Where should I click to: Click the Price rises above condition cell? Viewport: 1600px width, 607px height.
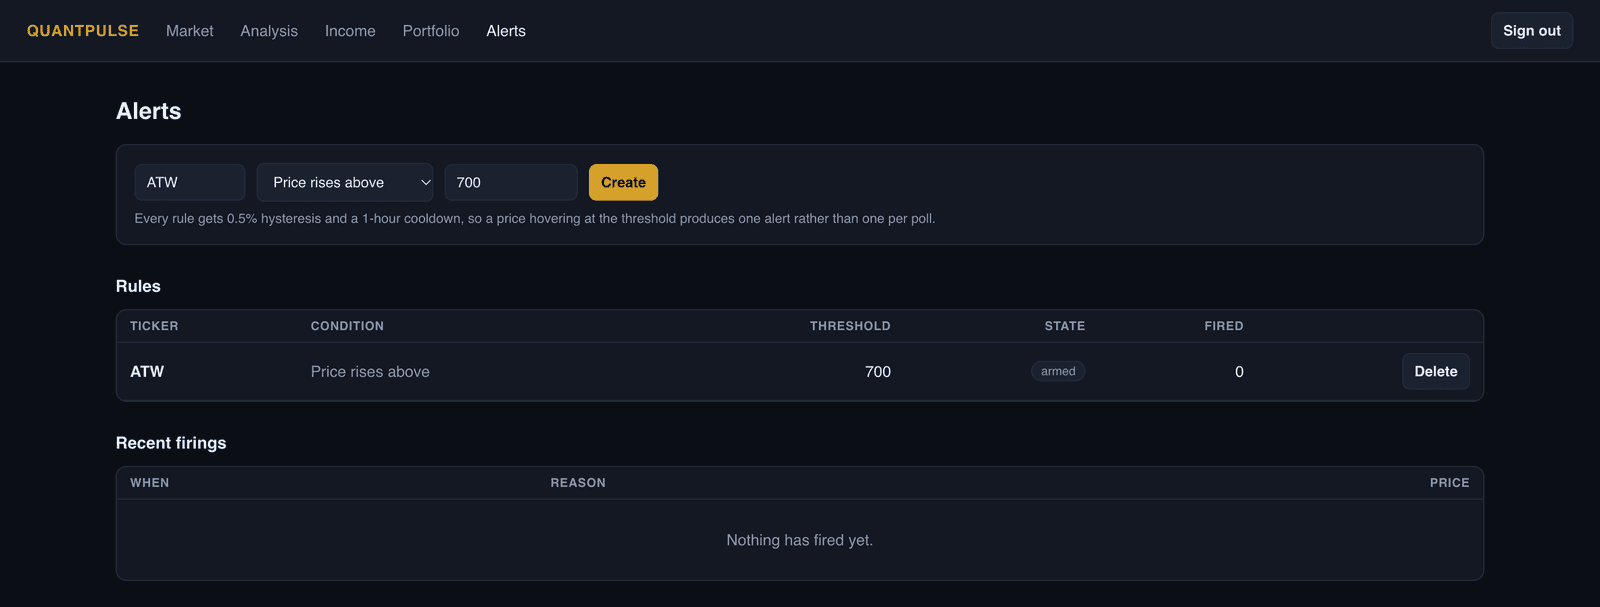tap(370, 371)
